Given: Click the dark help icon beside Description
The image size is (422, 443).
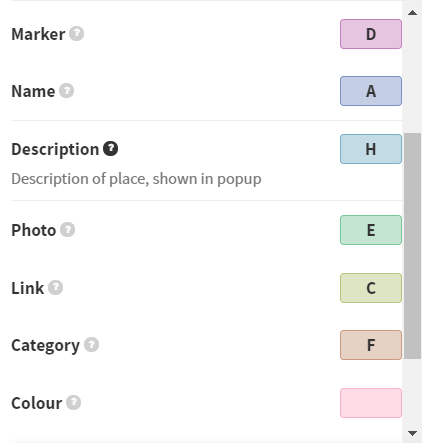Looking at the screenshot, I should 110,149.
